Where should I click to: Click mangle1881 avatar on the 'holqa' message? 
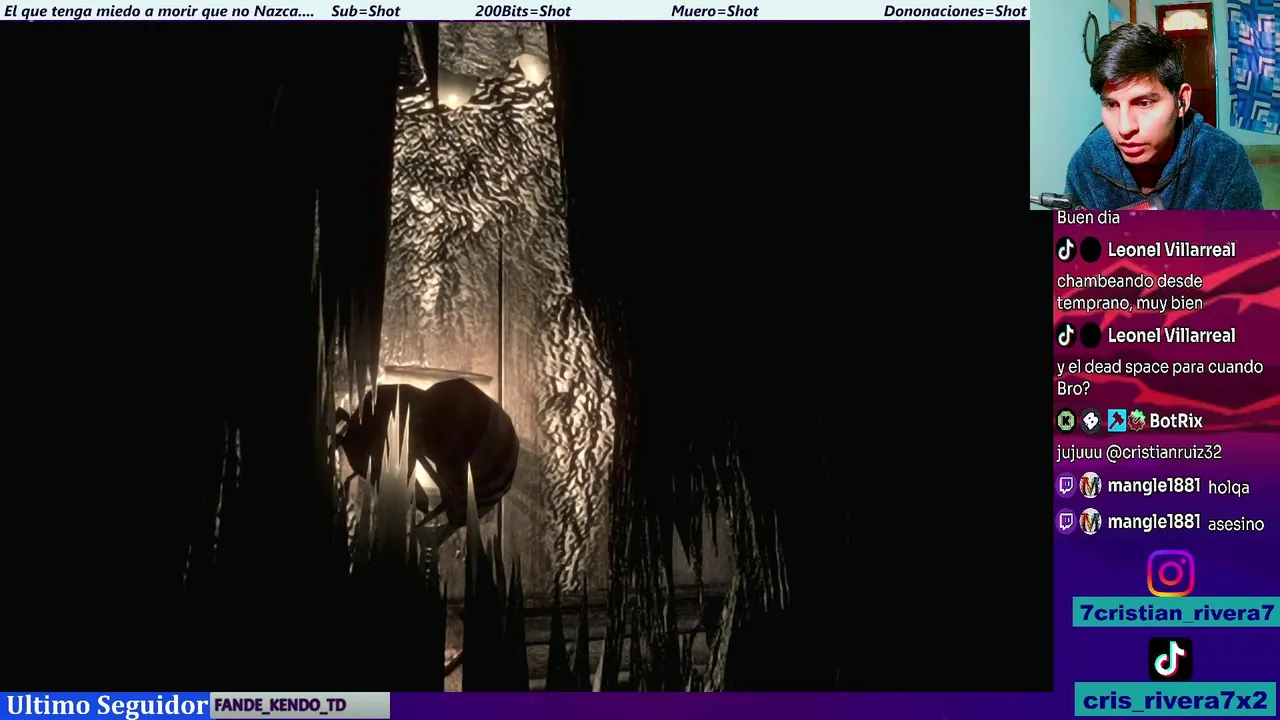click(1090, 486)
